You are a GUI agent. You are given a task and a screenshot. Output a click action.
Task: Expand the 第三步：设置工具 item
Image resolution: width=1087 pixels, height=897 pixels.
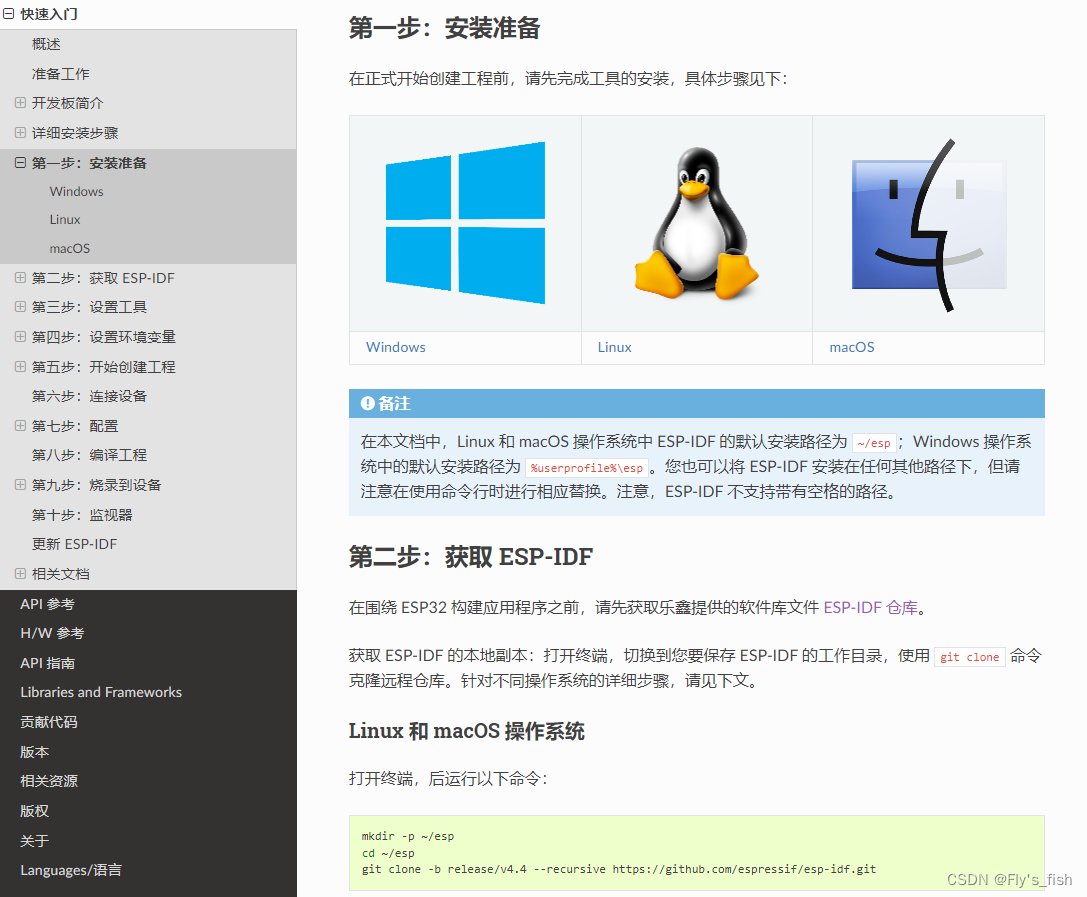coord(20,306)
